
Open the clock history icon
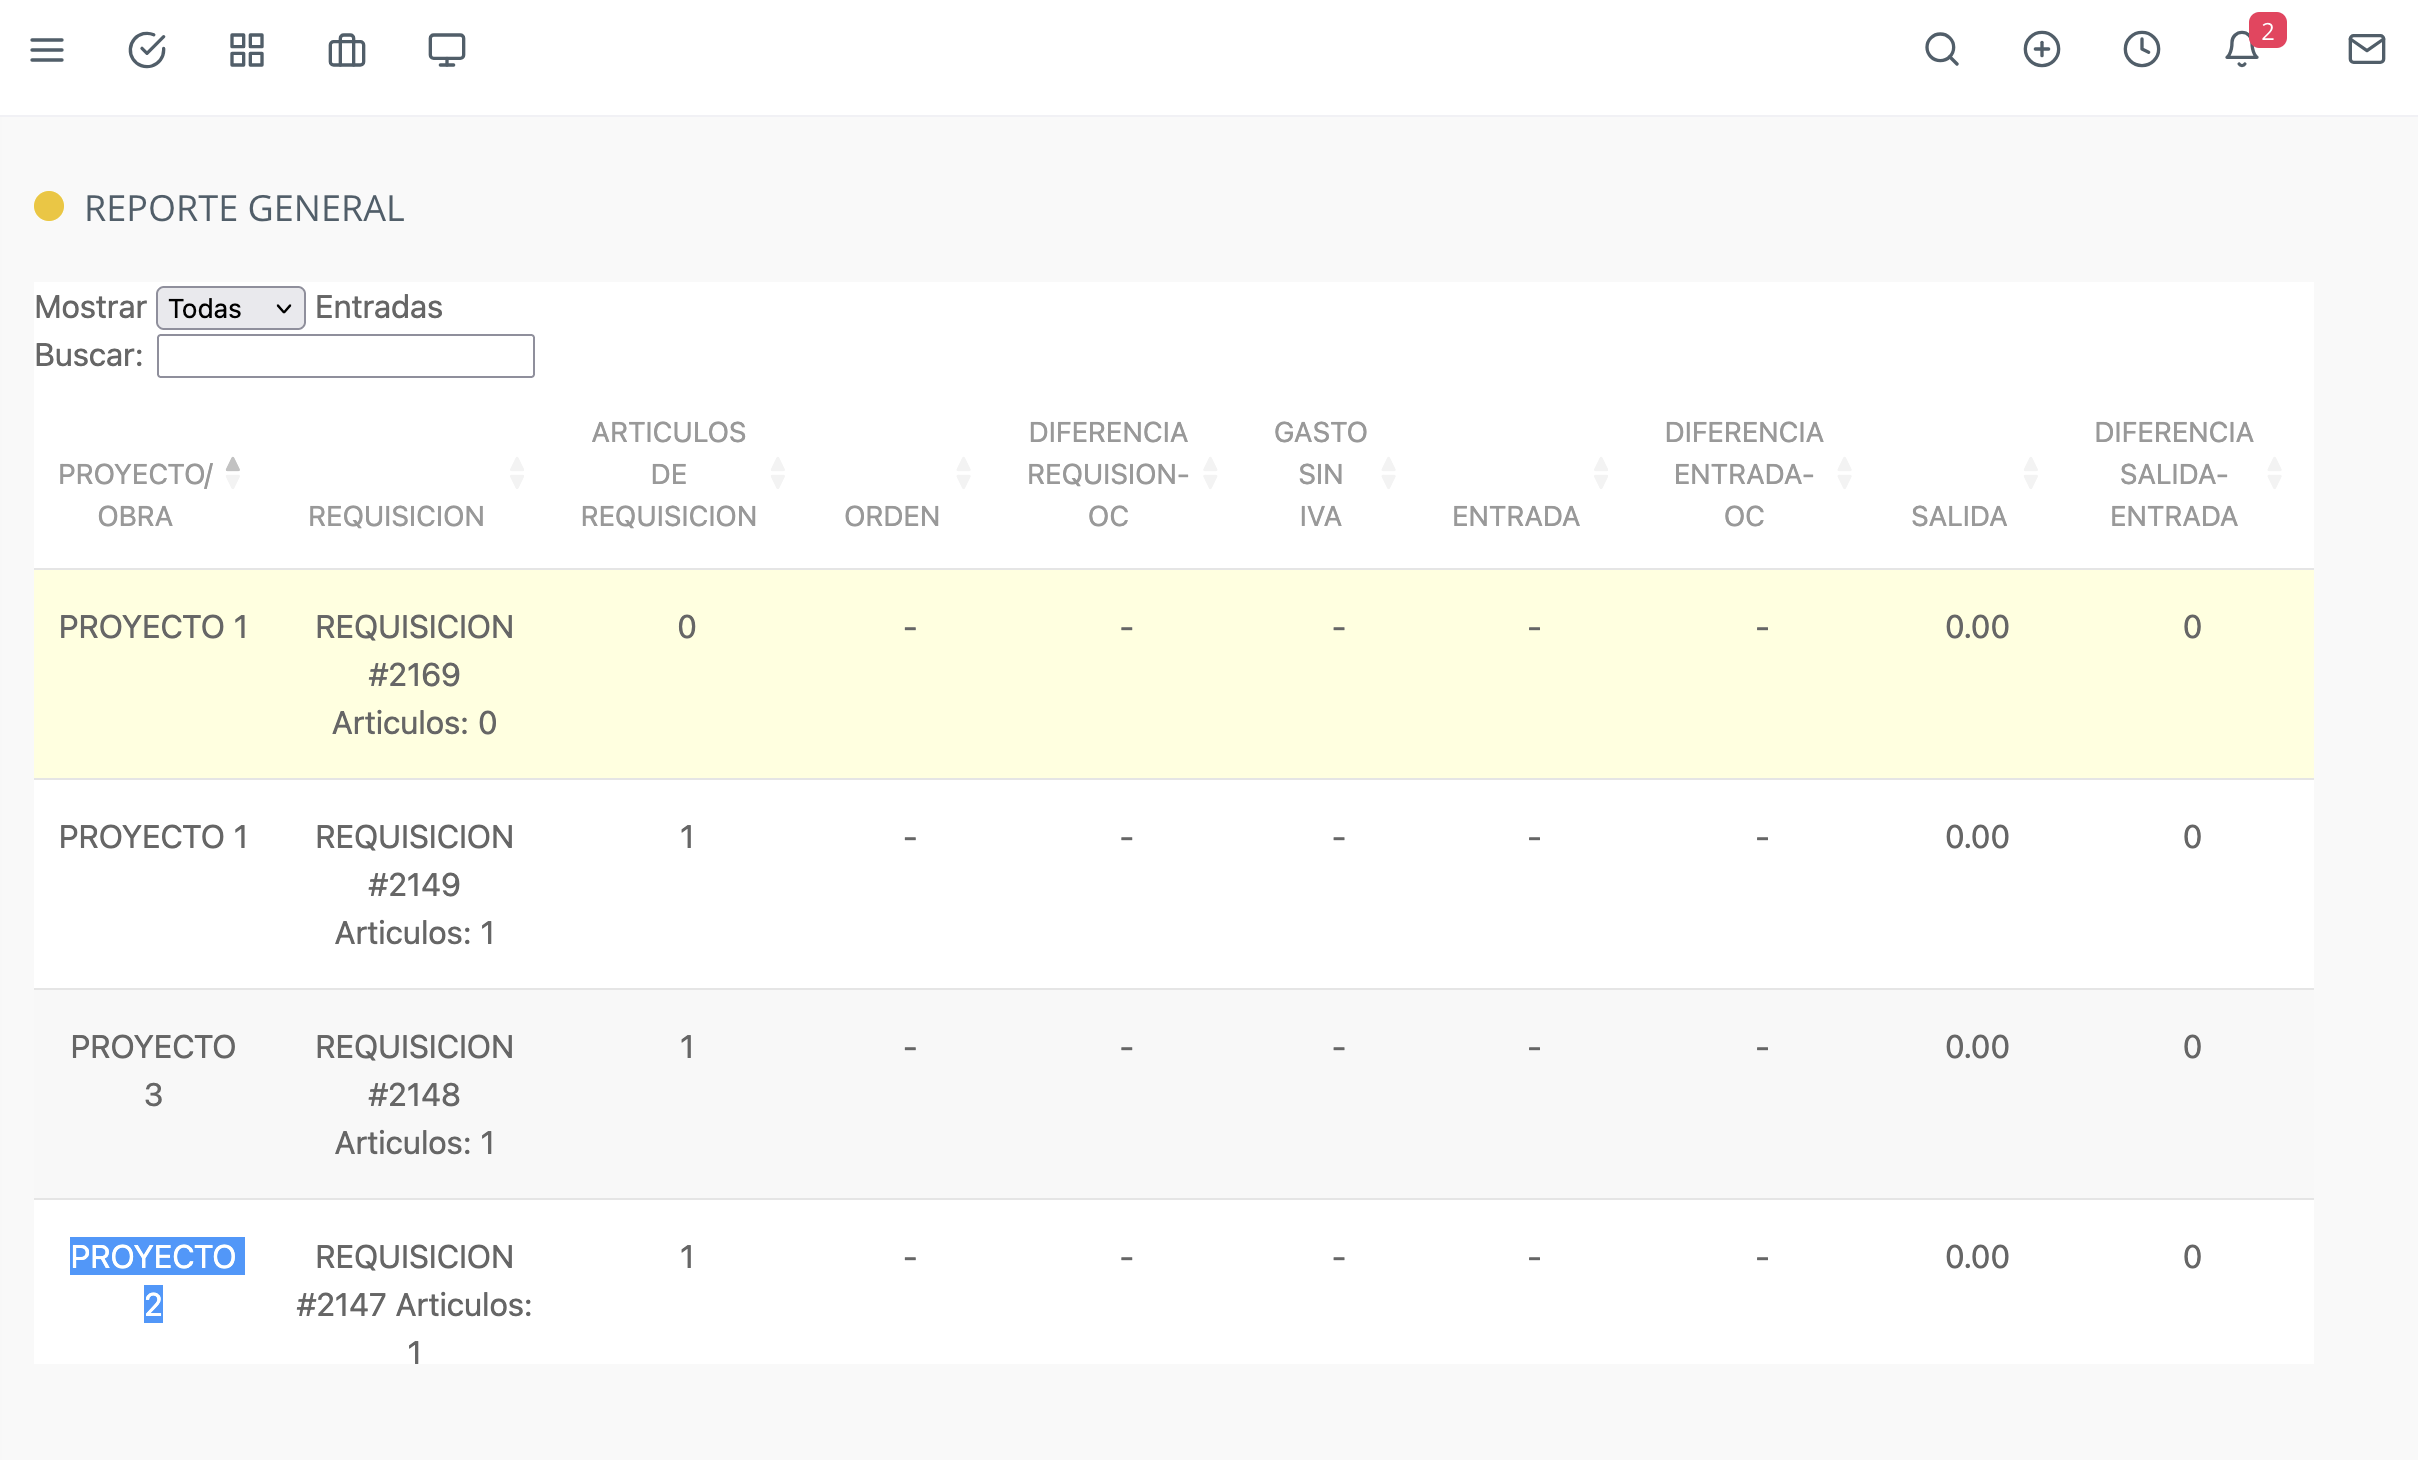(2142, 50)
